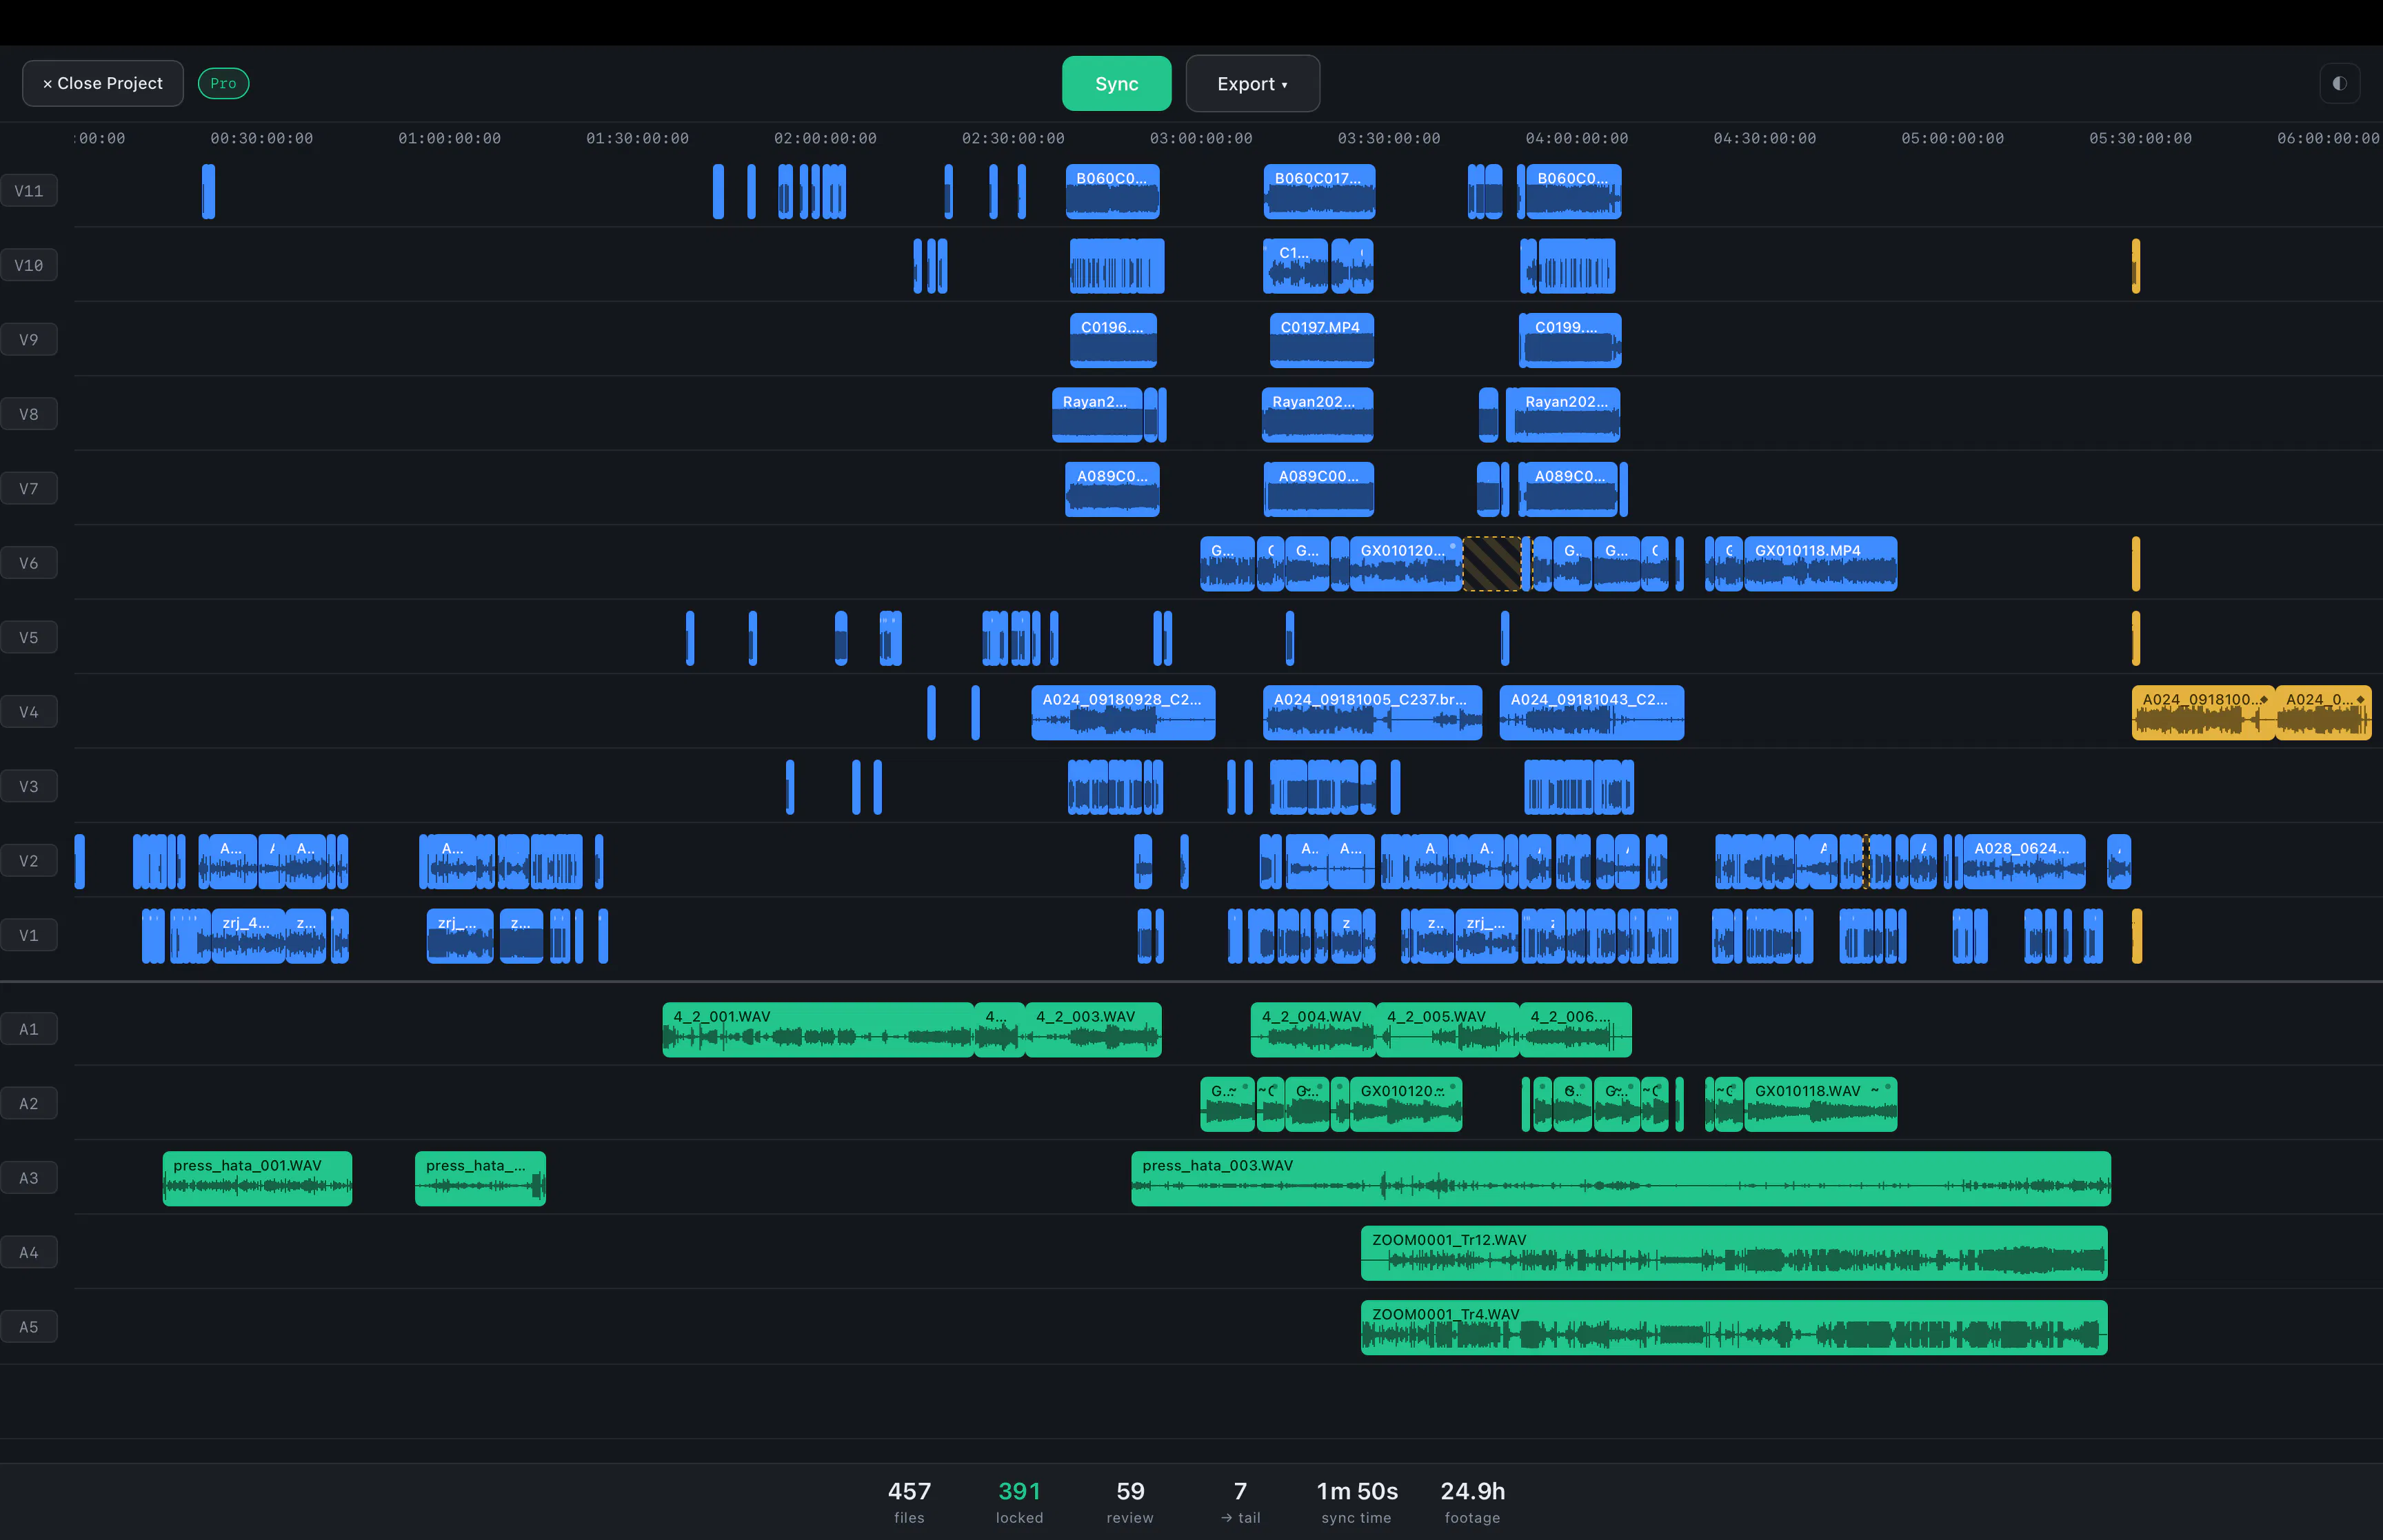Select audio clip 4_2_003.WAV
This screenshot has width=2383, height=1540.
pos(1093,1029)
